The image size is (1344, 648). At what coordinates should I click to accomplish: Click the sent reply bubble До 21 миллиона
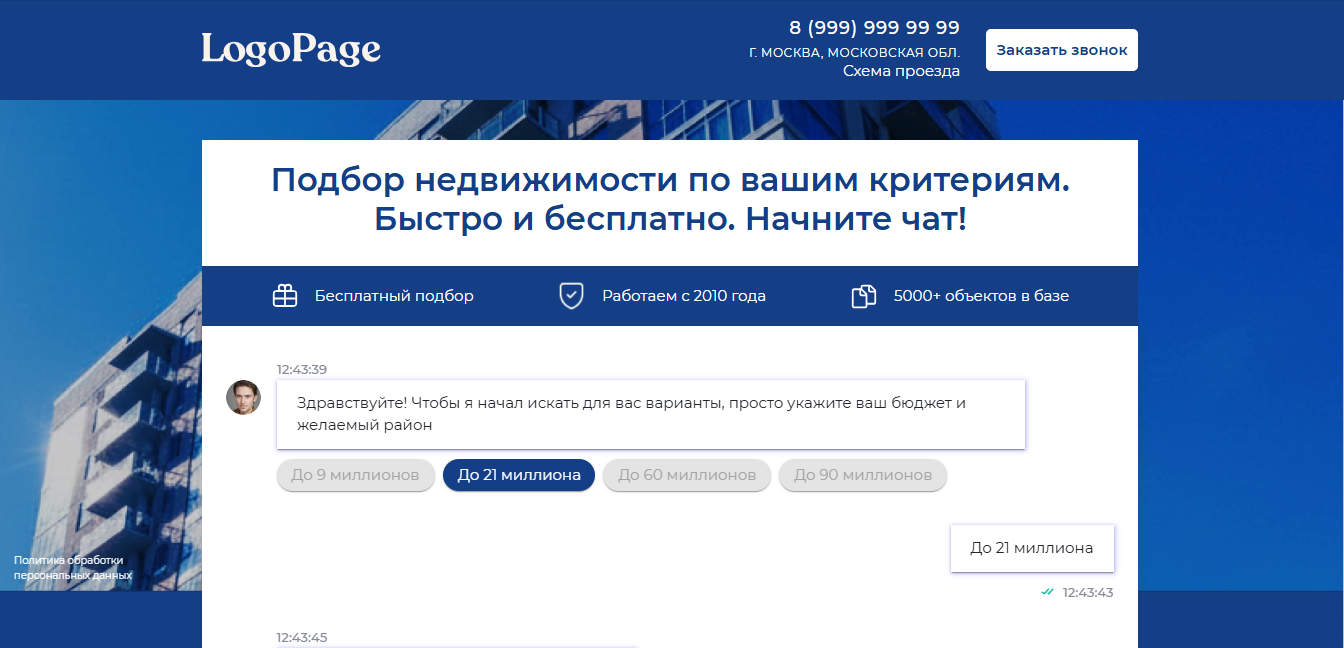coord(1031,548)
